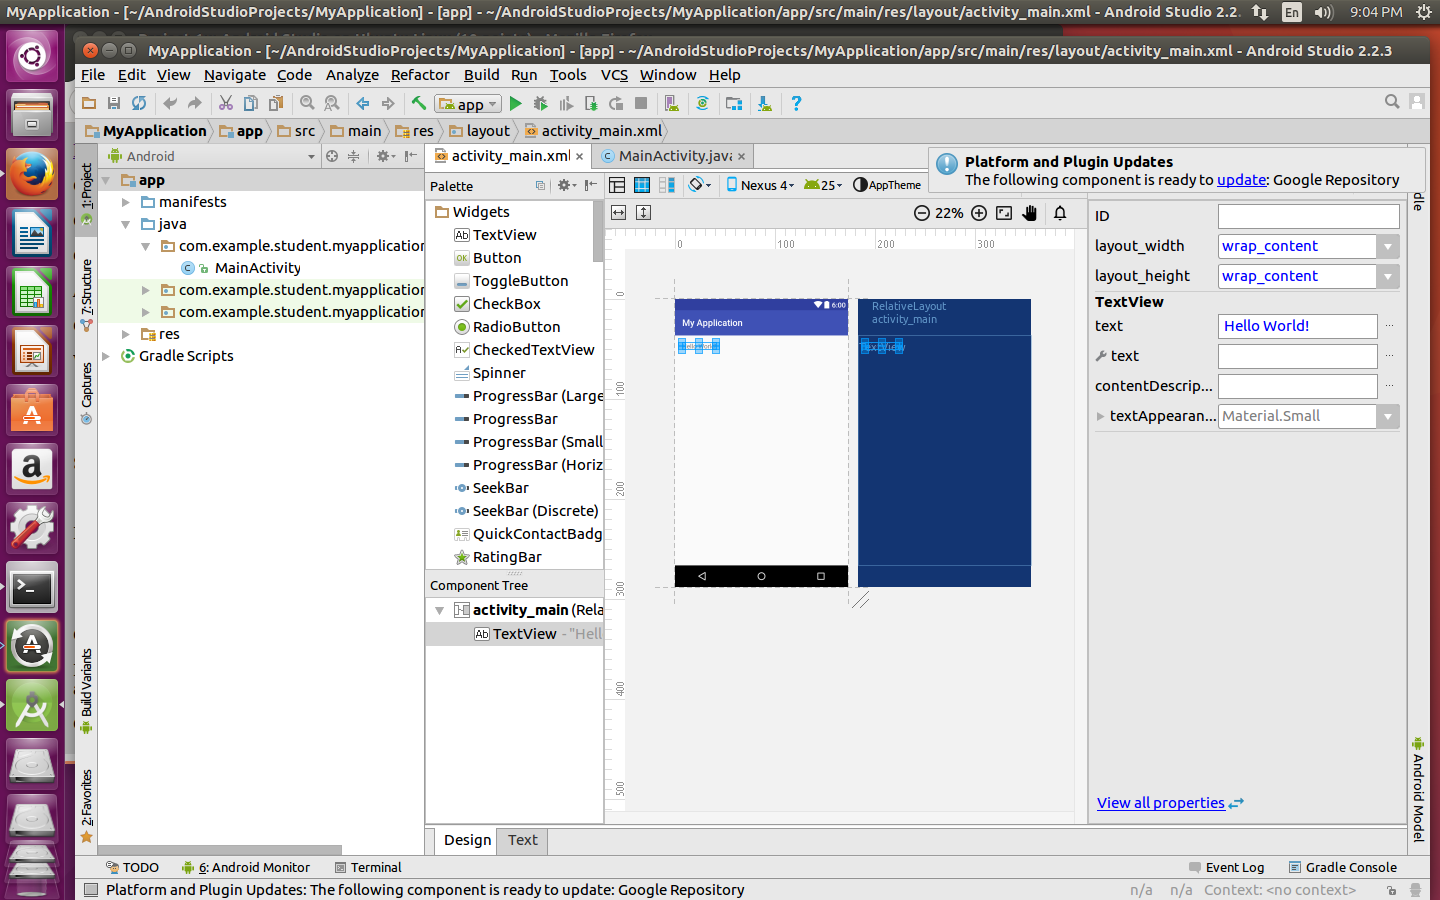Click the Sync Project with Gradle icon
Screen dimensions: 1440x900
click(703, 103)
